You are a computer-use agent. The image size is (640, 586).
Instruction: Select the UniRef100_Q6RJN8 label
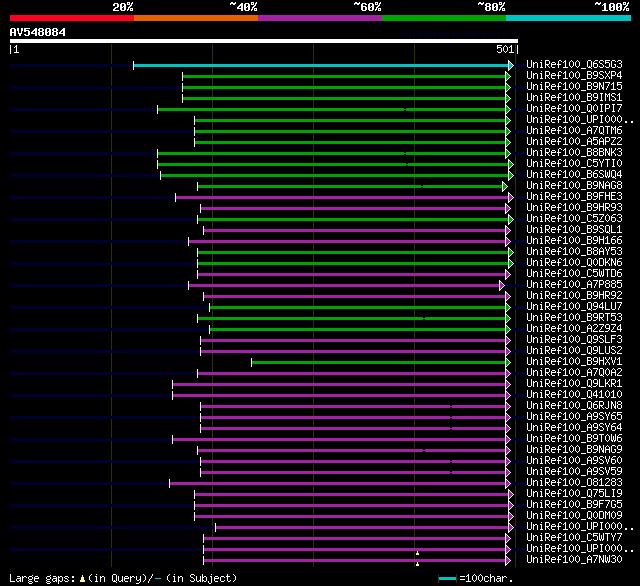574,406
